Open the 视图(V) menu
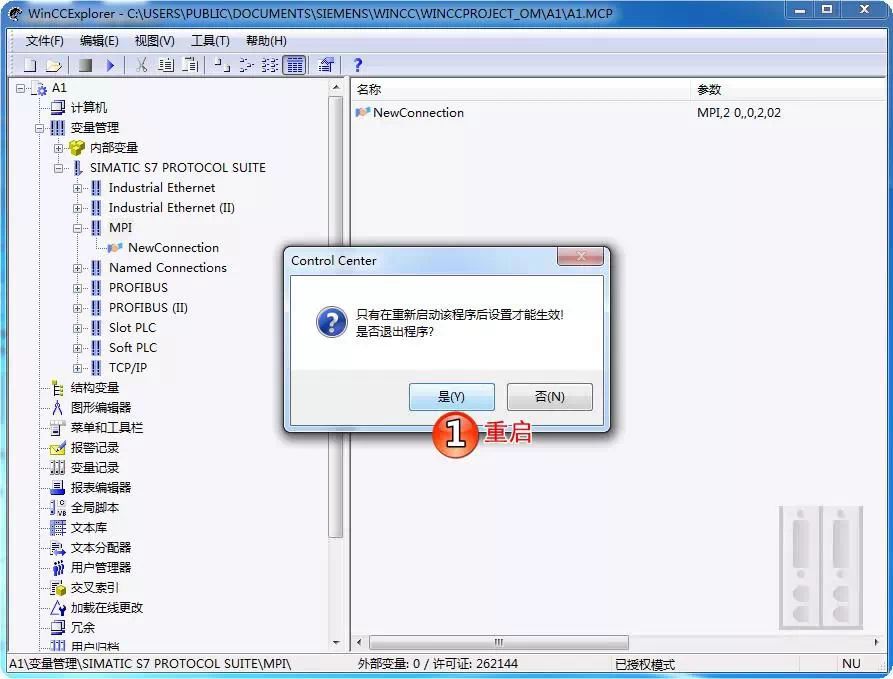This screenshot has height=679, width=893. (x=154, y=40)
